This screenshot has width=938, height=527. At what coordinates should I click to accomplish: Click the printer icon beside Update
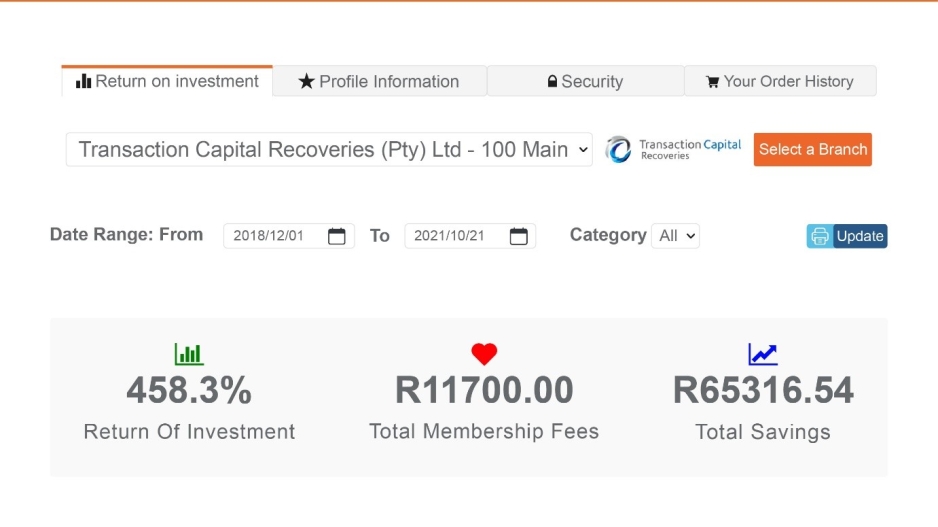(820, 236)
